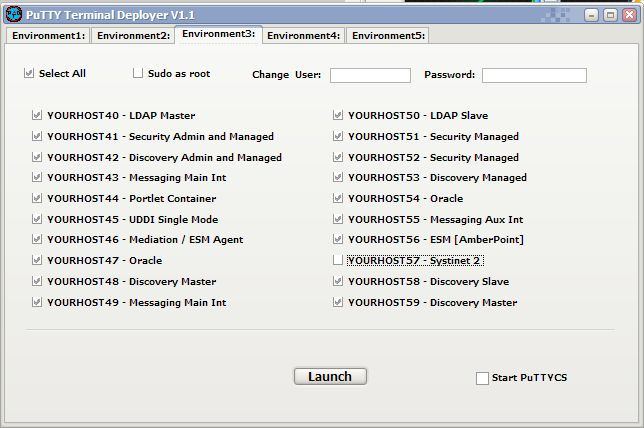
Task: Uncheck YOURHOST44 Portlet Container
Action: click(37, 199)
